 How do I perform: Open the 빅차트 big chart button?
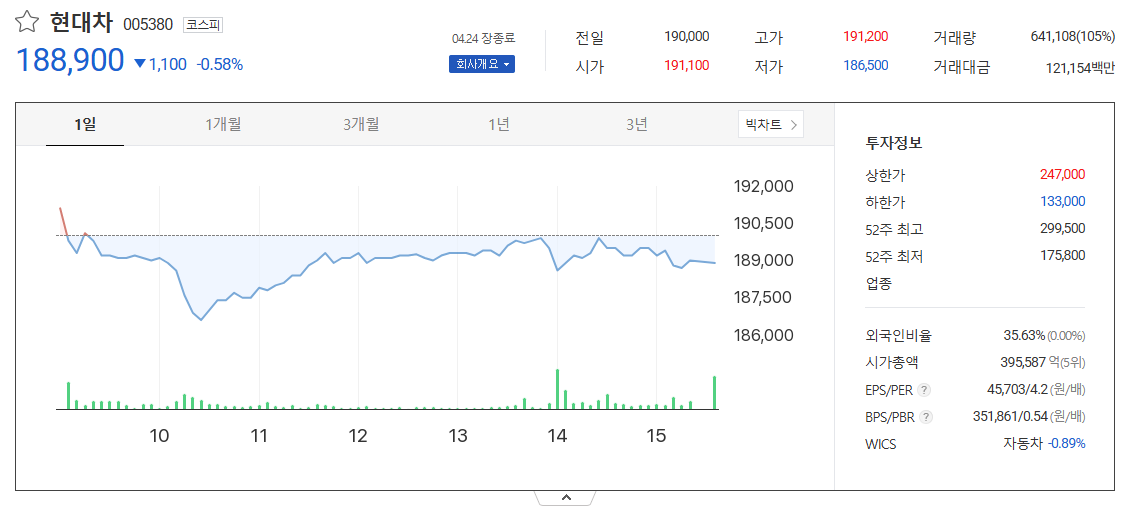[770, 124]
